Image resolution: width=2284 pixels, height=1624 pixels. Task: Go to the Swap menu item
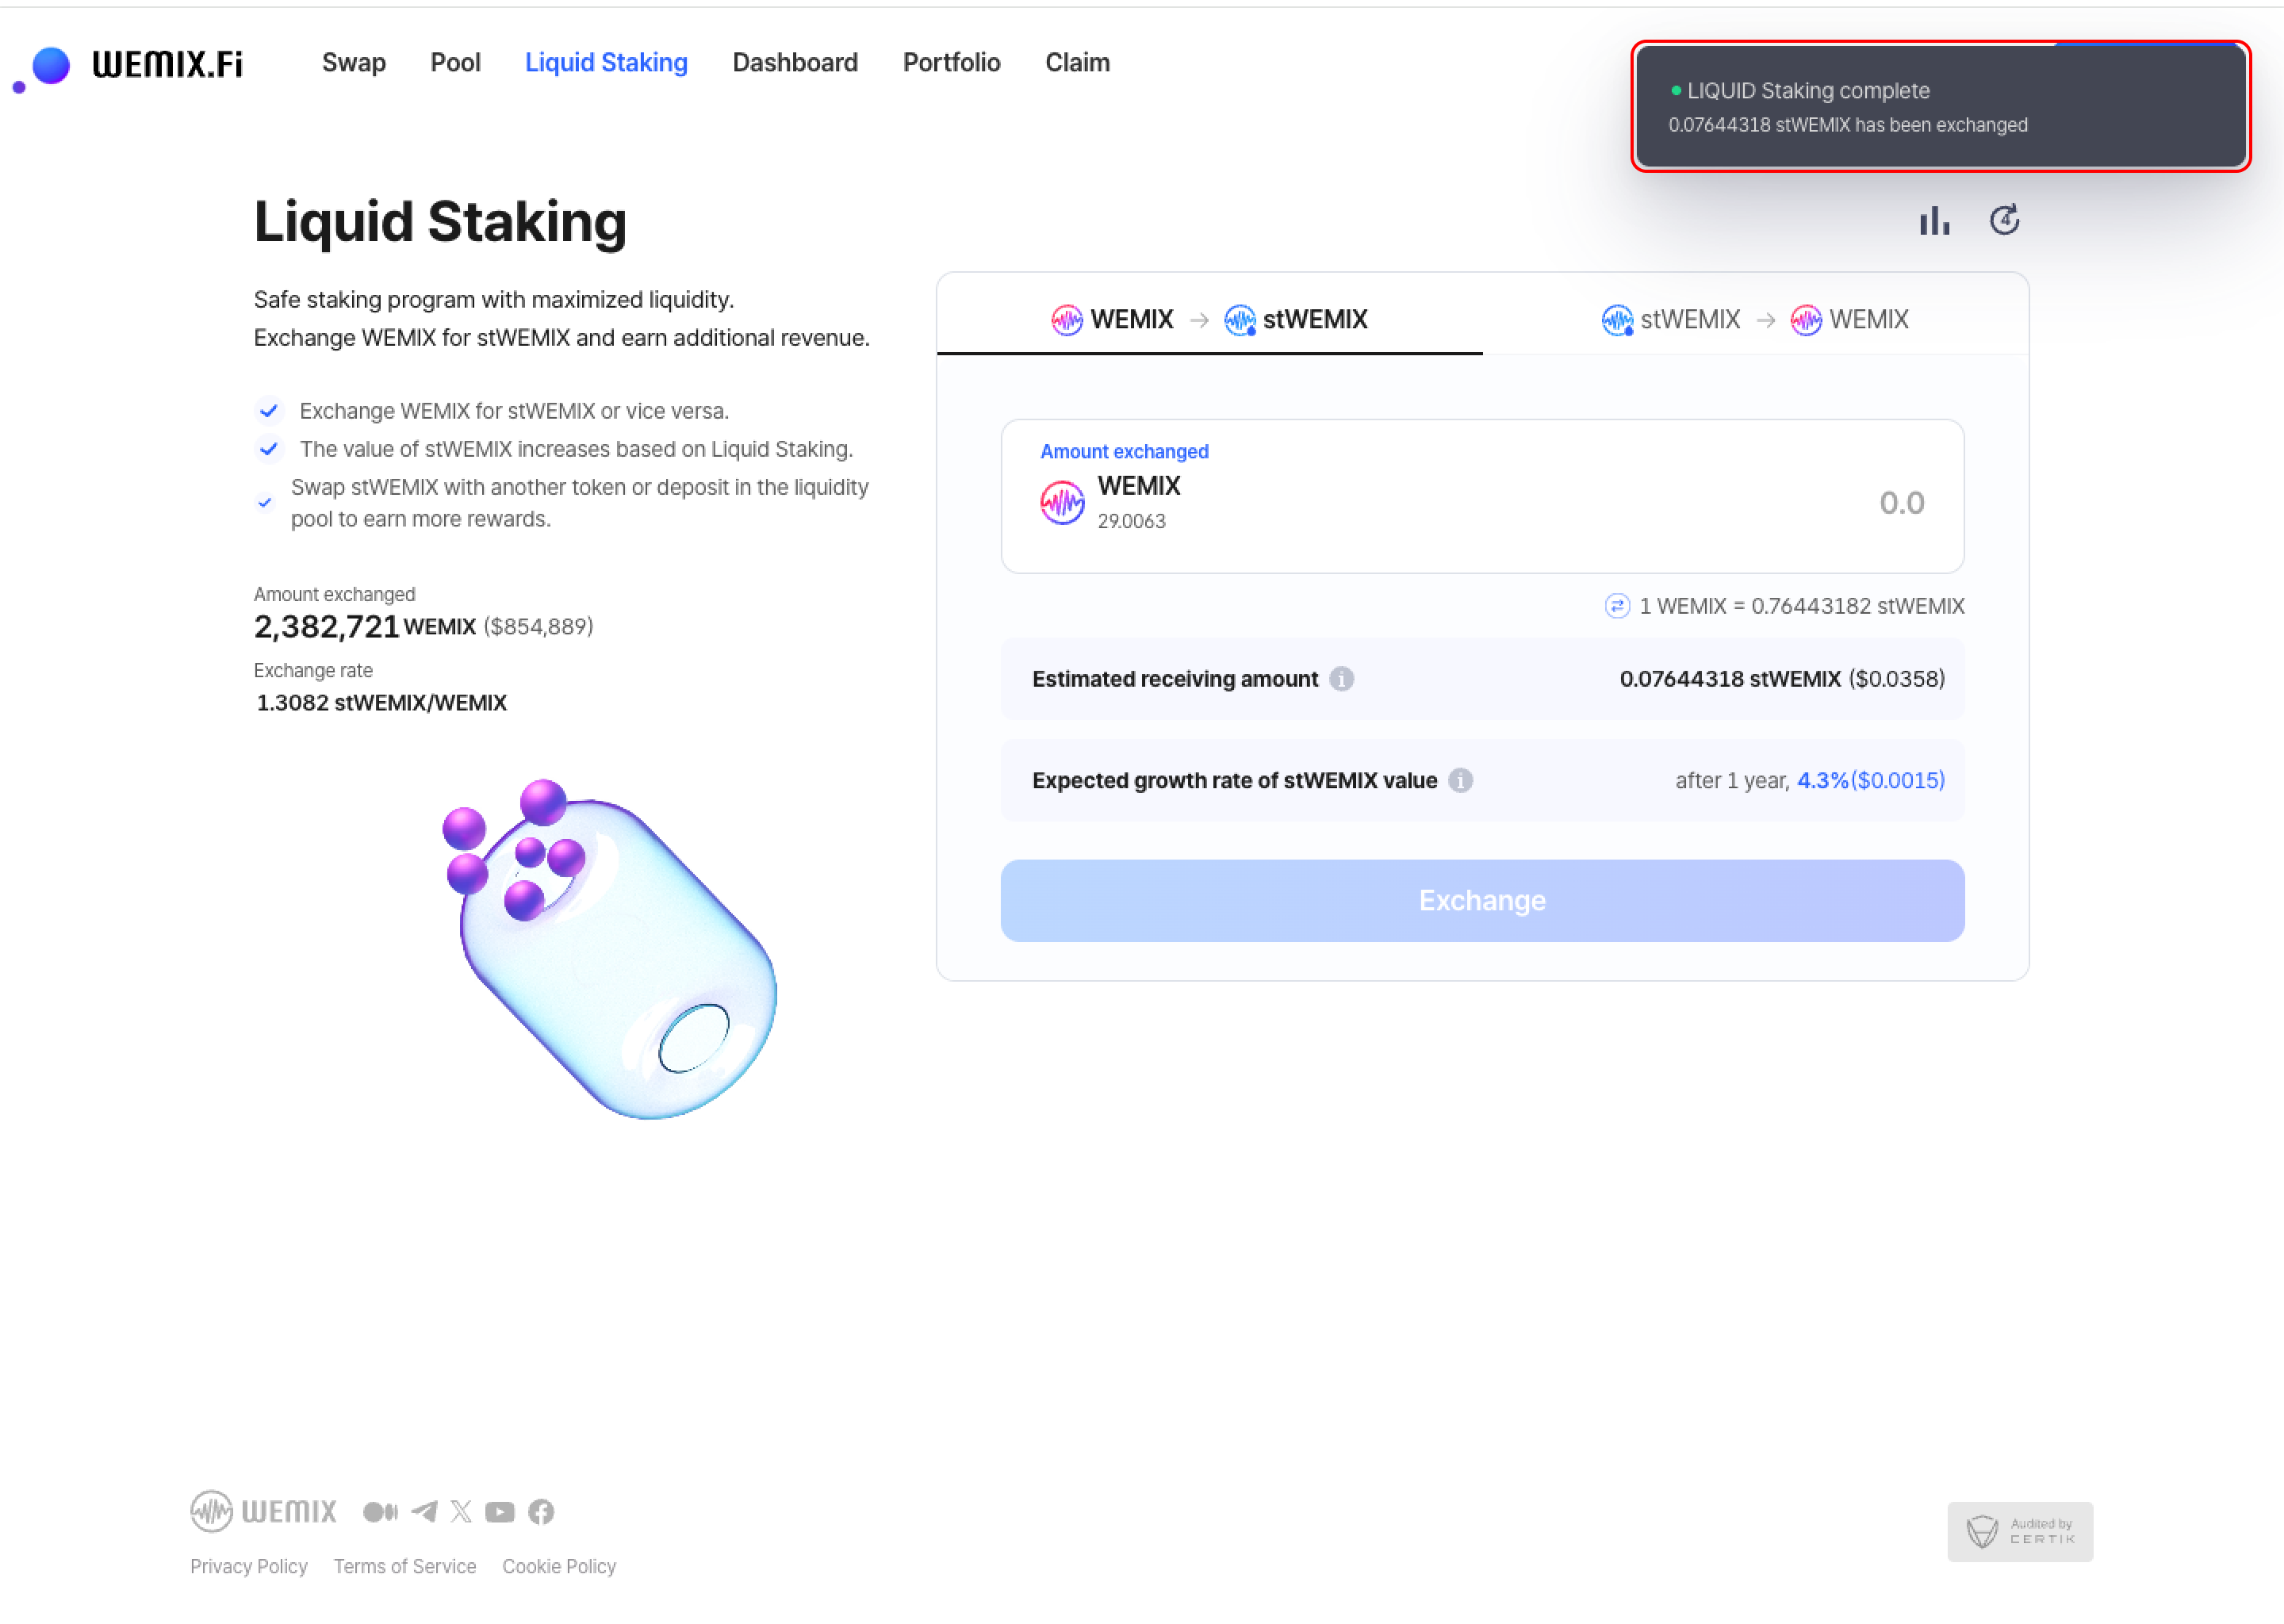(354, 63)
